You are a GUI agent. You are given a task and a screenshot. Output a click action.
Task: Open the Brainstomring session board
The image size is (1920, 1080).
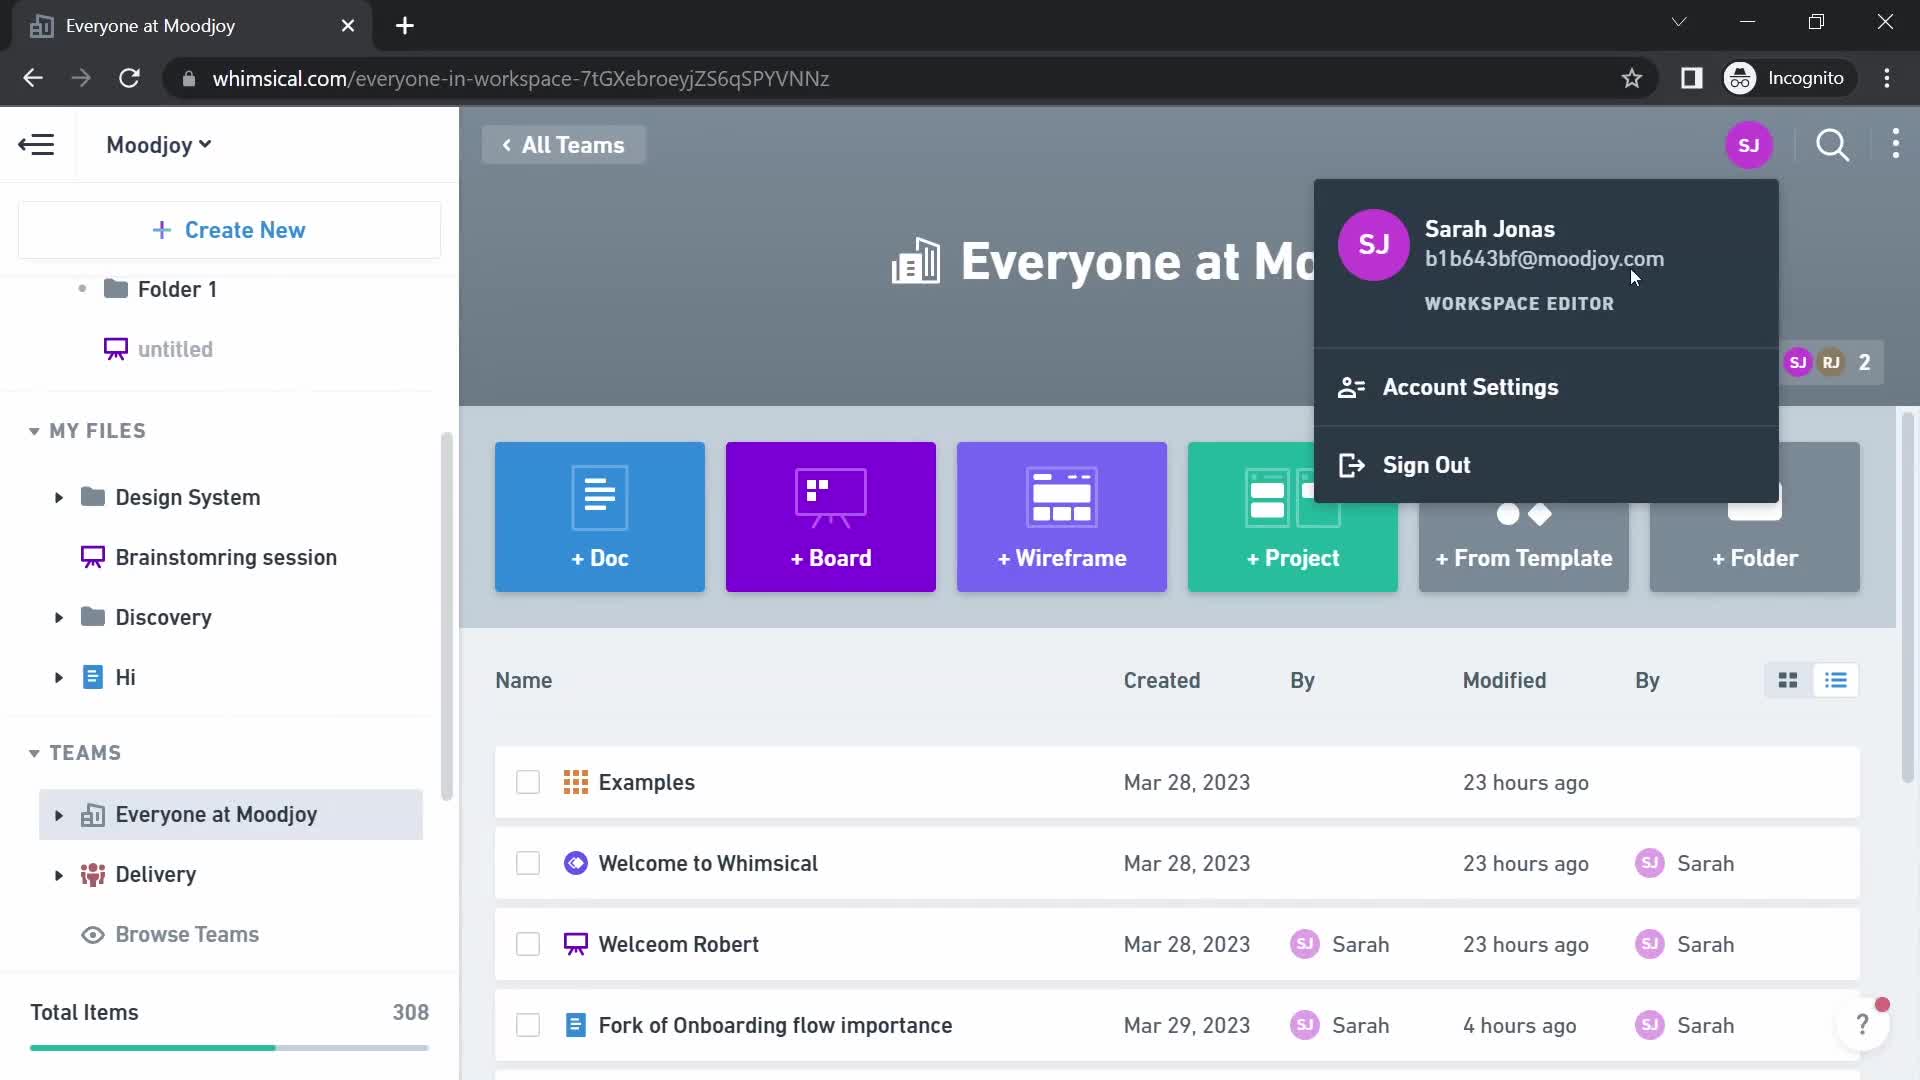click(x=226, y=557)
